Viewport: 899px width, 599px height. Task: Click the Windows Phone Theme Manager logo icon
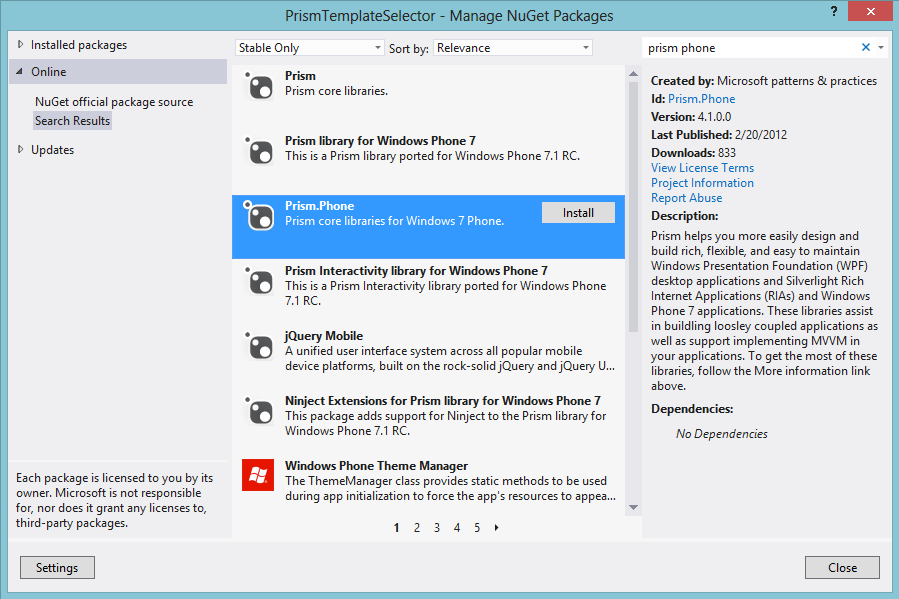click(x=258, y=475)
